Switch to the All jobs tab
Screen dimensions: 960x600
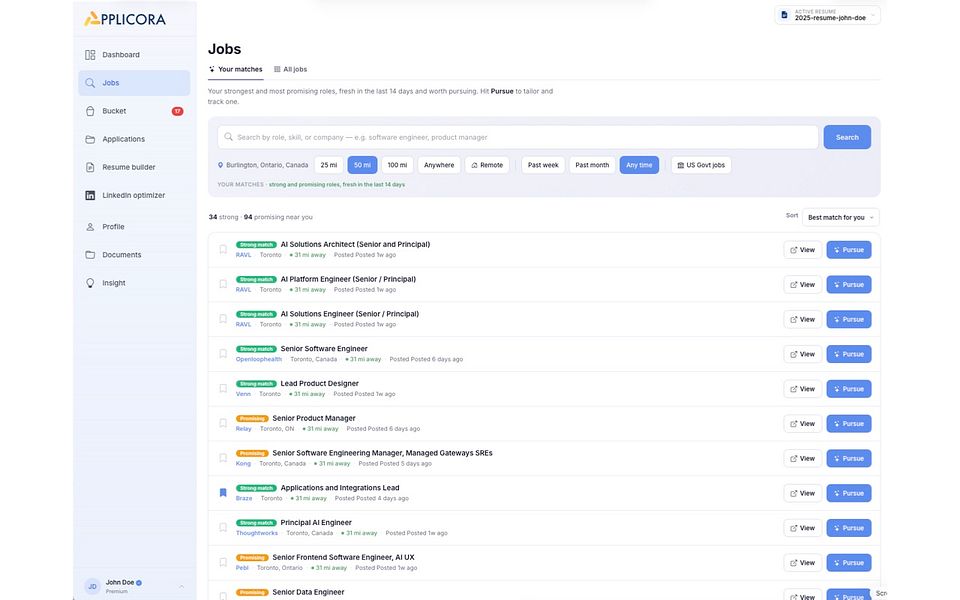[290, 69]
